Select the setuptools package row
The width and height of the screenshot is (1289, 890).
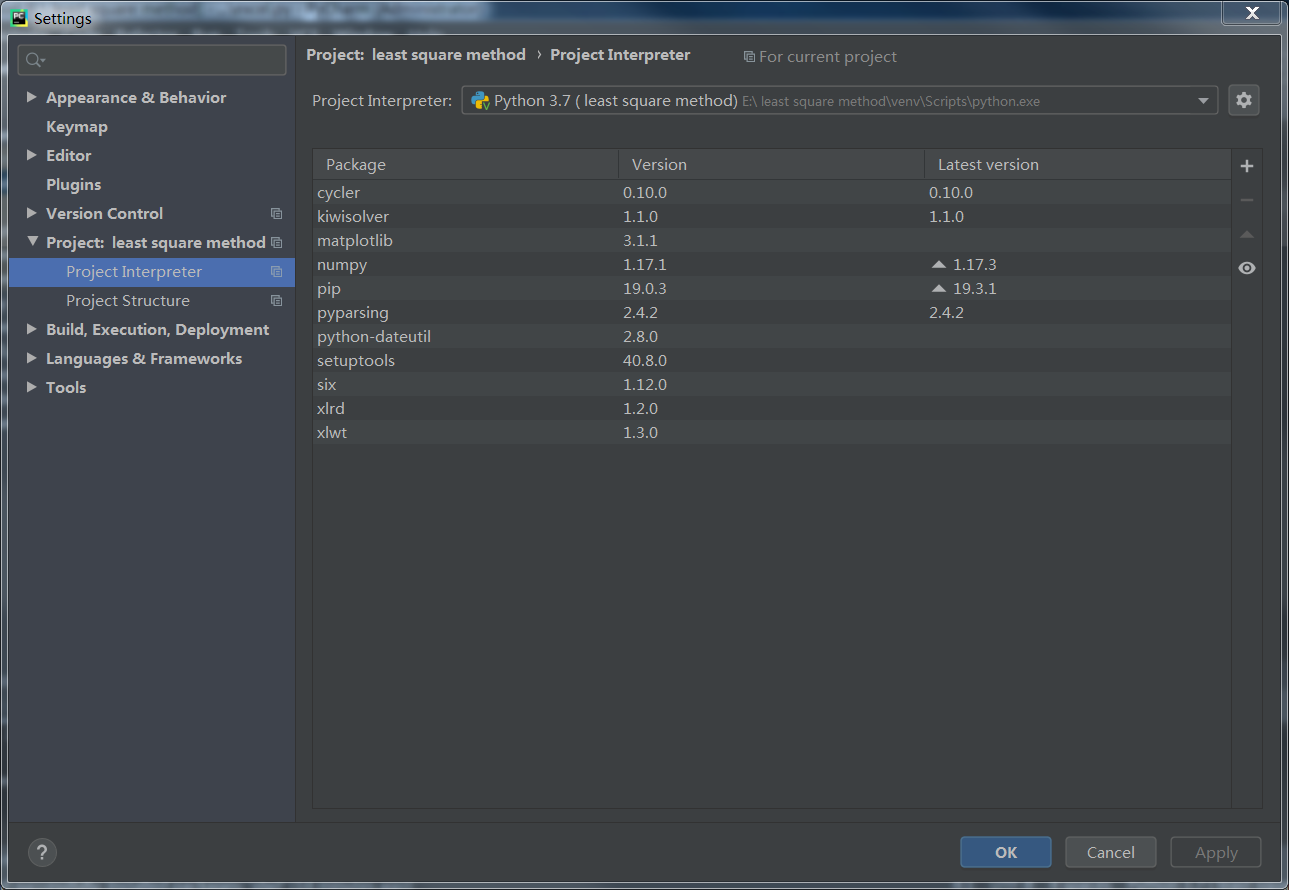[771, 360]
